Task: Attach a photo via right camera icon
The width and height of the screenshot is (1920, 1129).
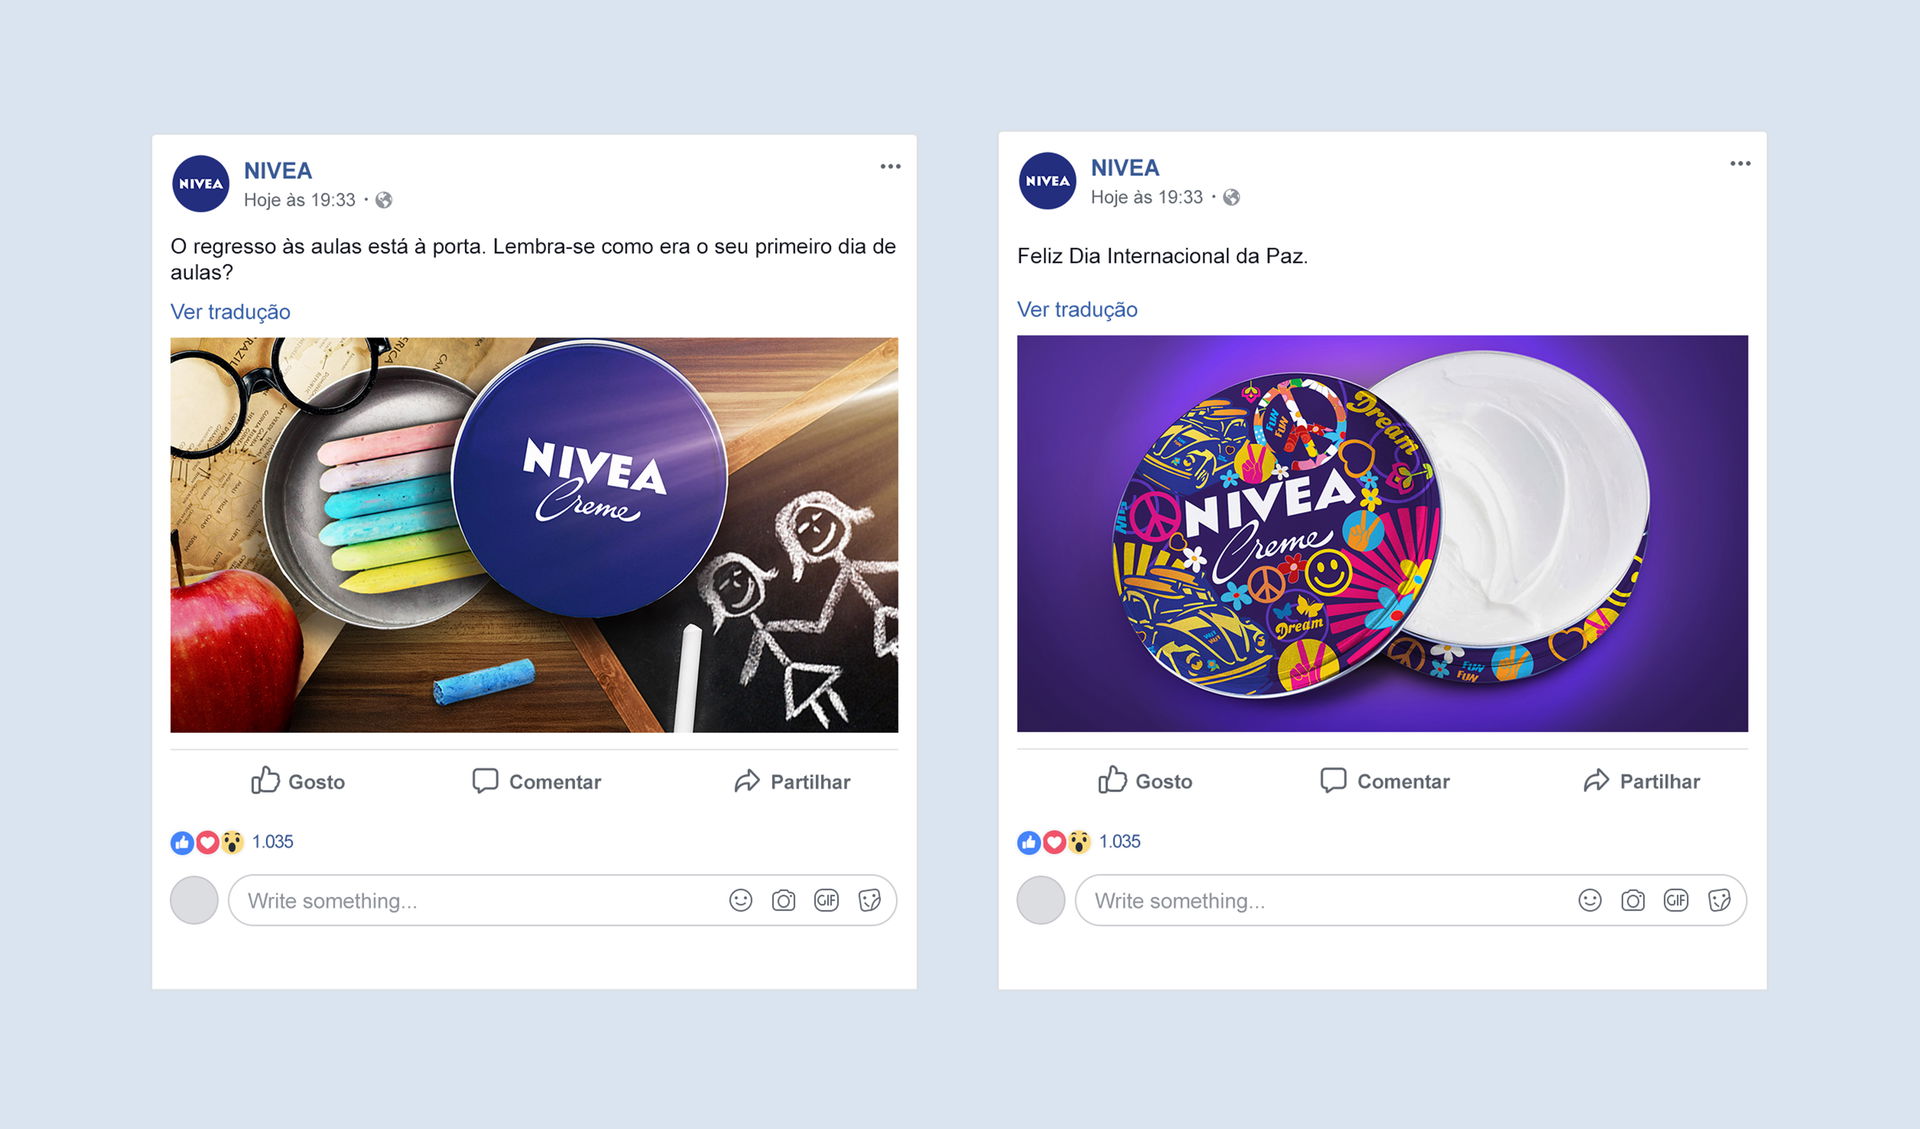Action: pyautogui.click(x=1633, y=900)
